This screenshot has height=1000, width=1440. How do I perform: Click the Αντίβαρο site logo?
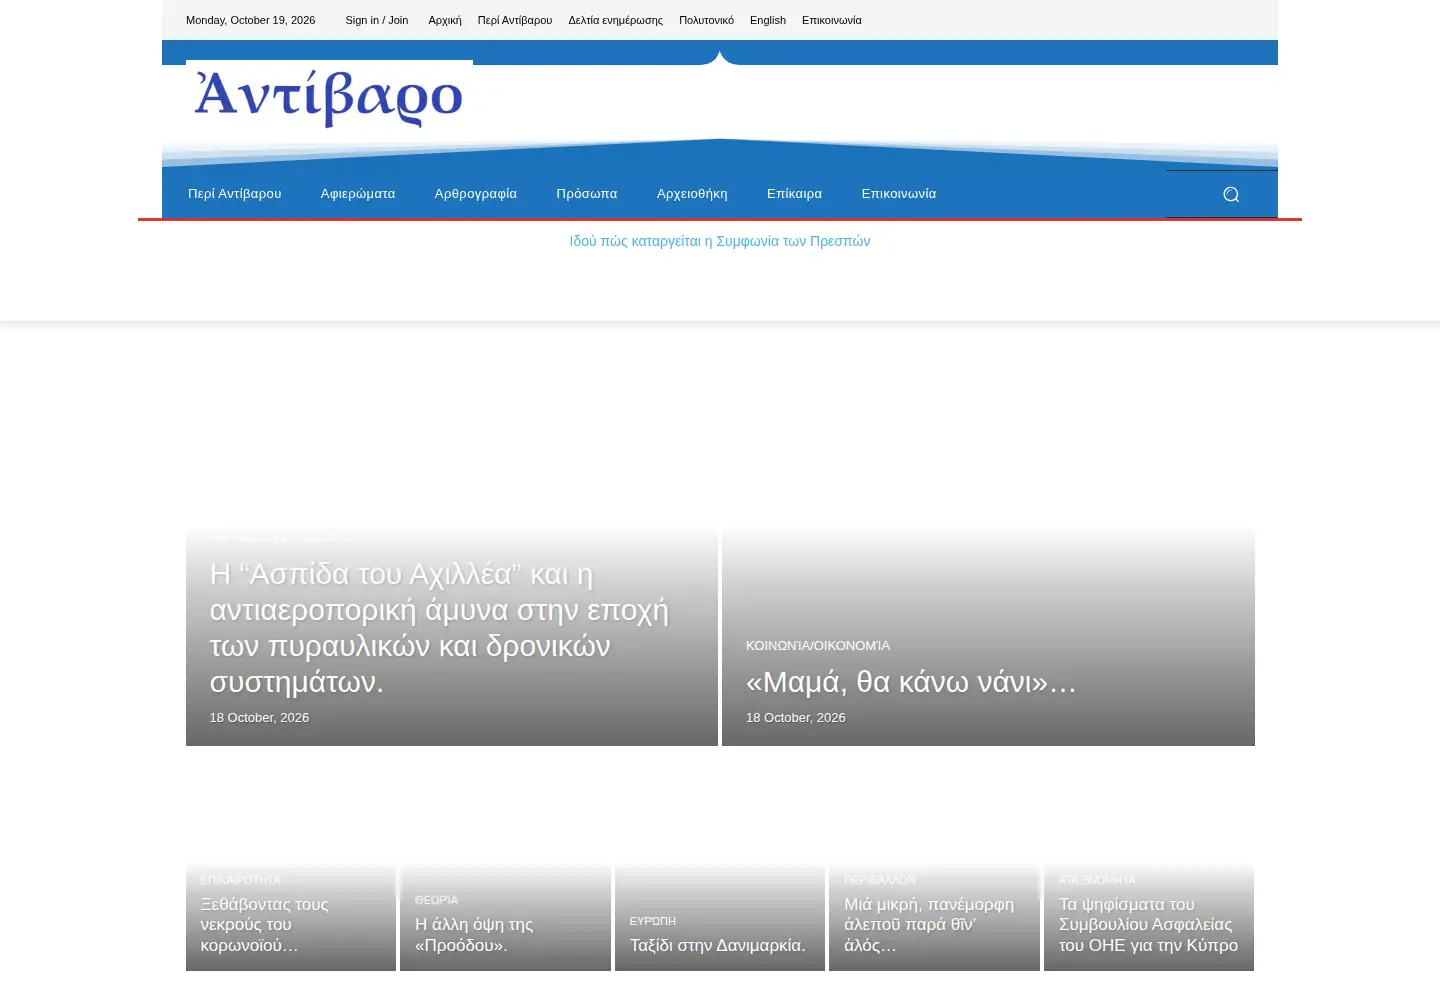329,97
